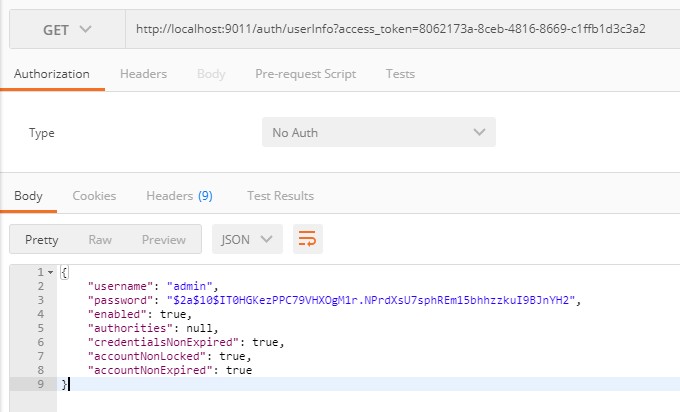680x412 pixels.
Task: Switch to Preview response view
Action: 163,240
